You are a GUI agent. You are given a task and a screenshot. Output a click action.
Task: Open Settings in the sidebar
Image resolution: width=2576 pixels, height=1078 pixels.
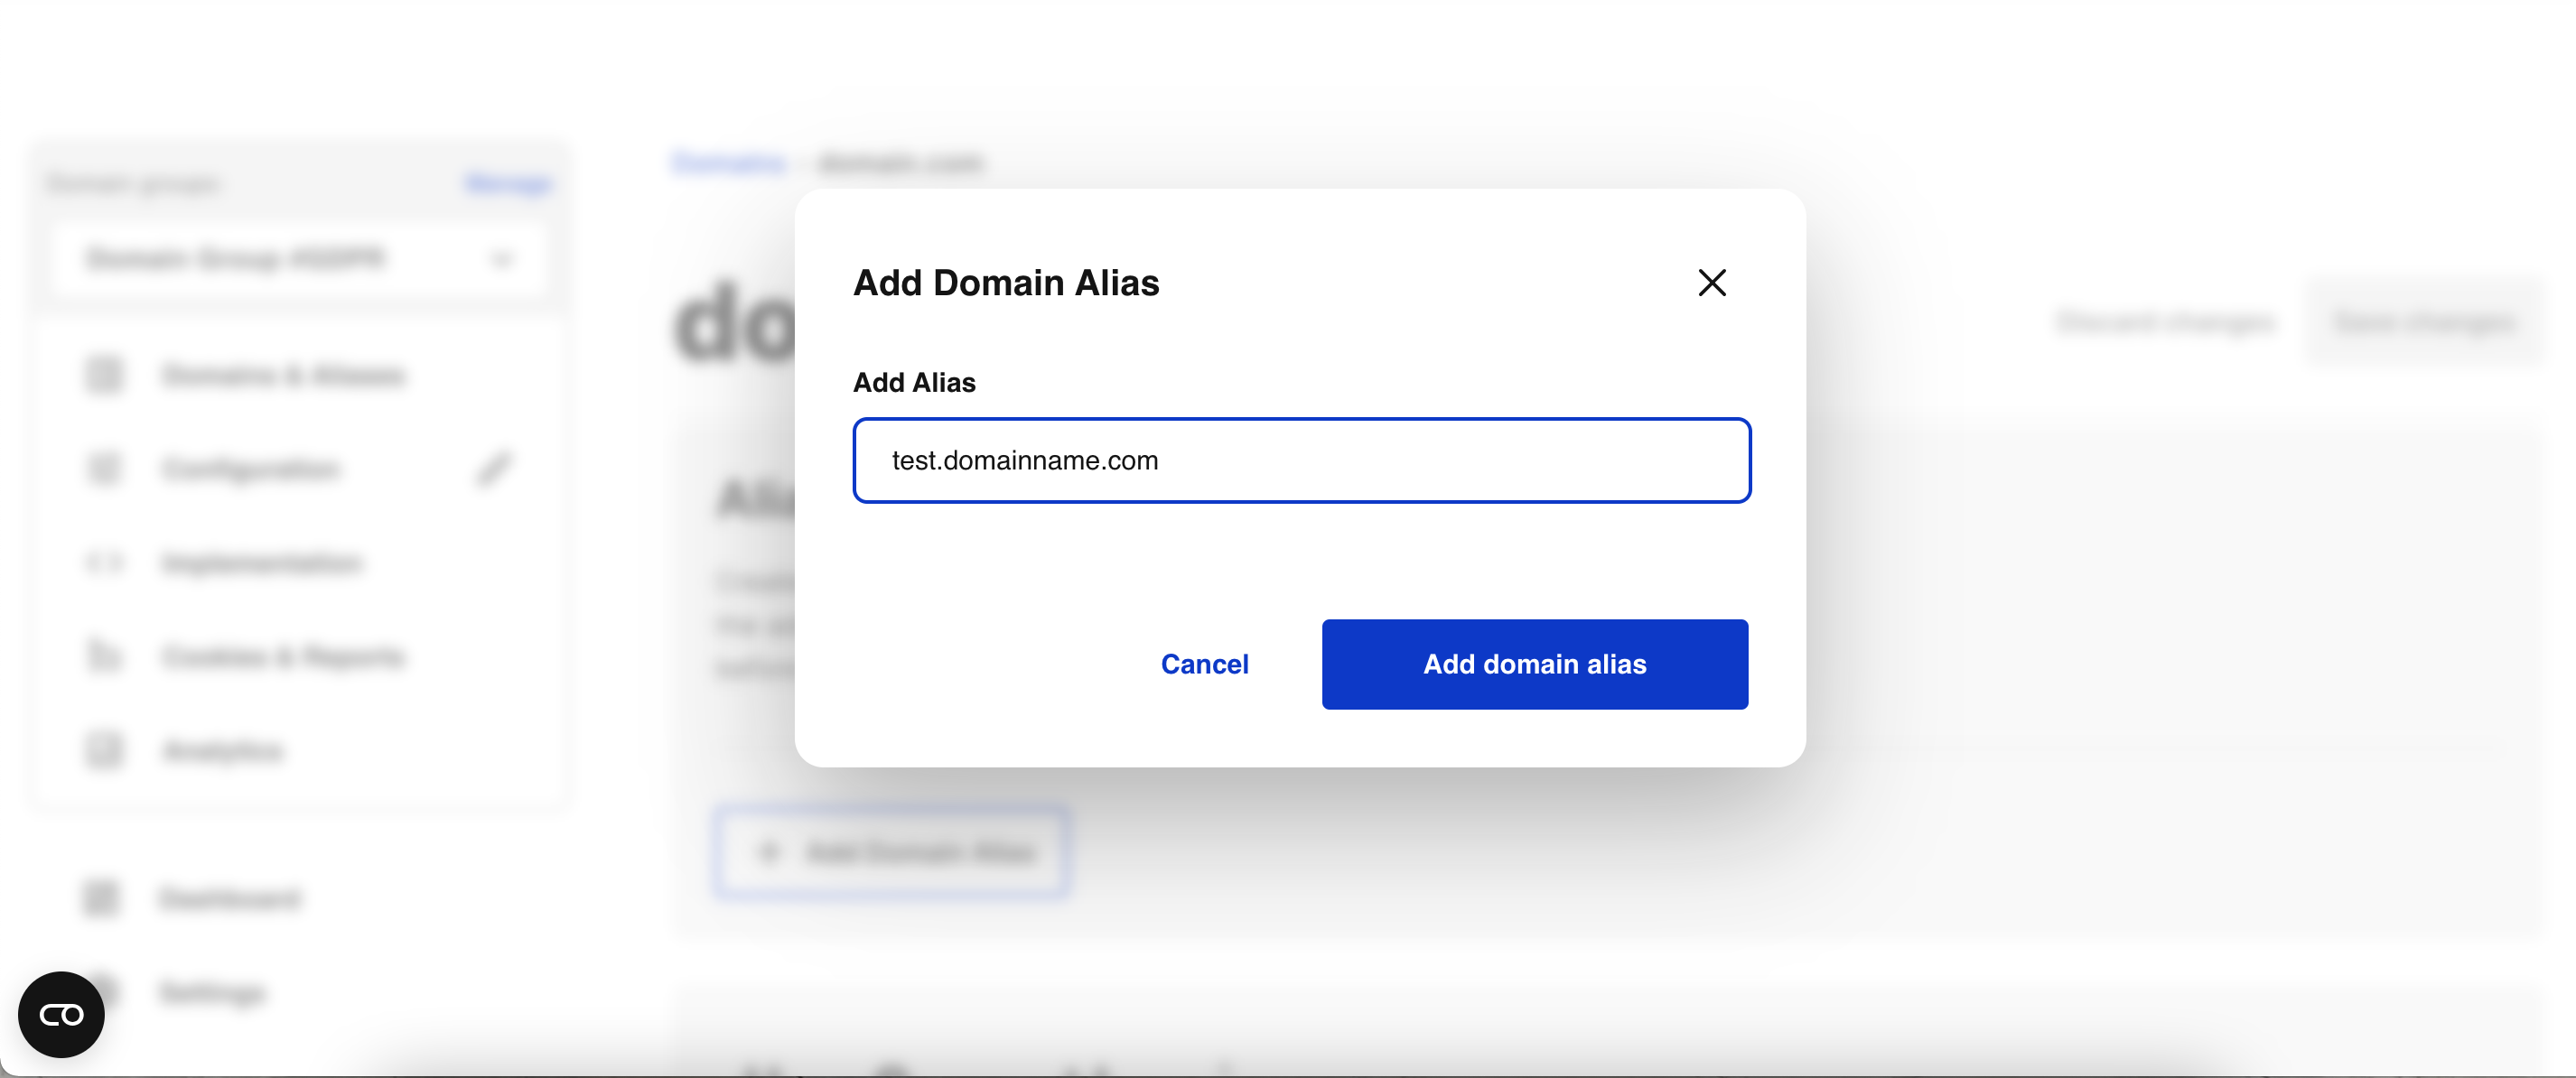tap(213, 993)
